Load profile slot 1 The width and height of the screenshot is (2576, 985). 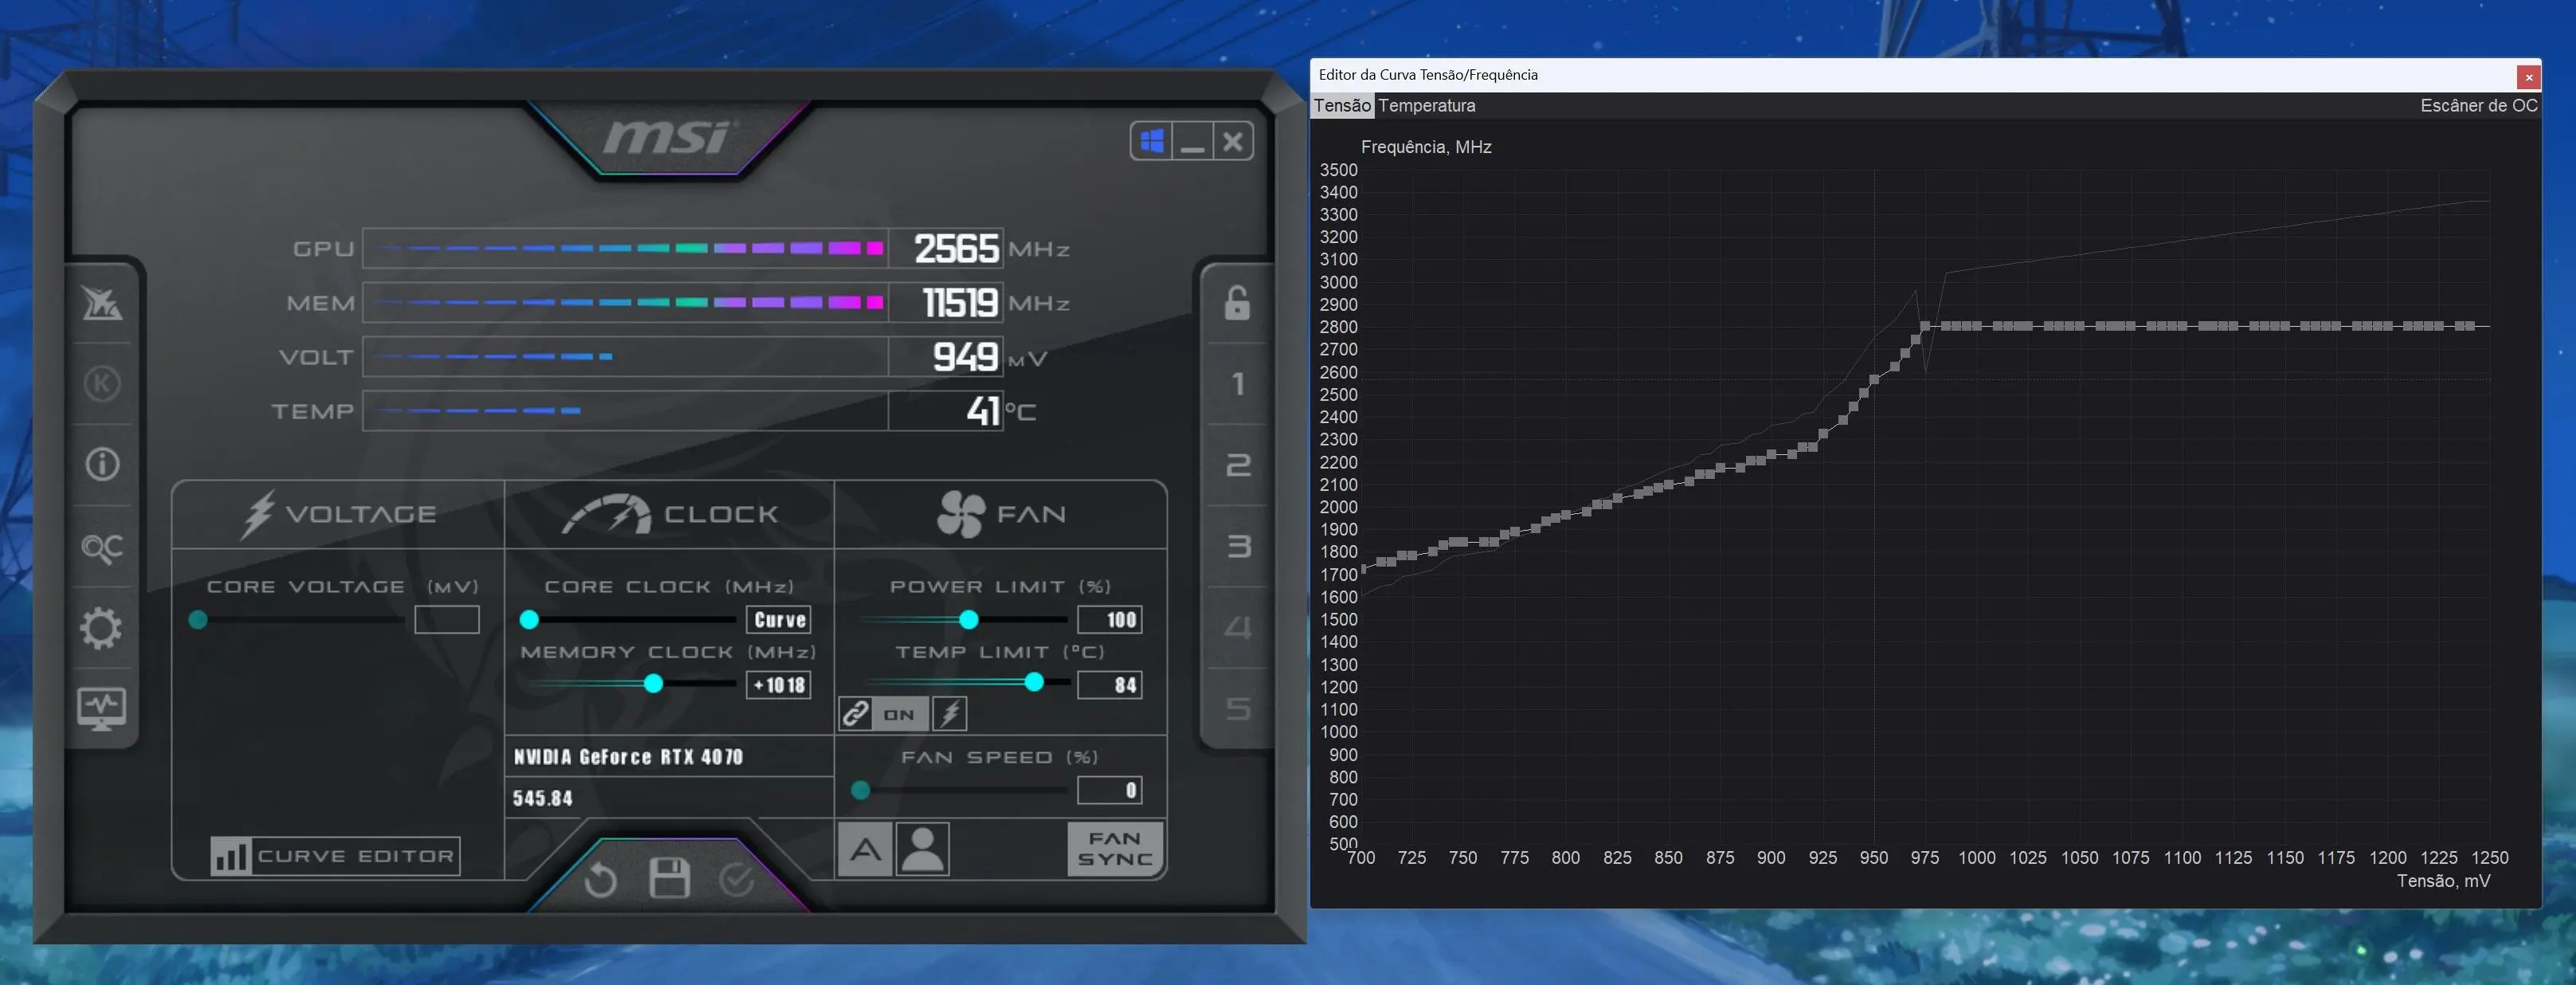(x=1238, y=384)
